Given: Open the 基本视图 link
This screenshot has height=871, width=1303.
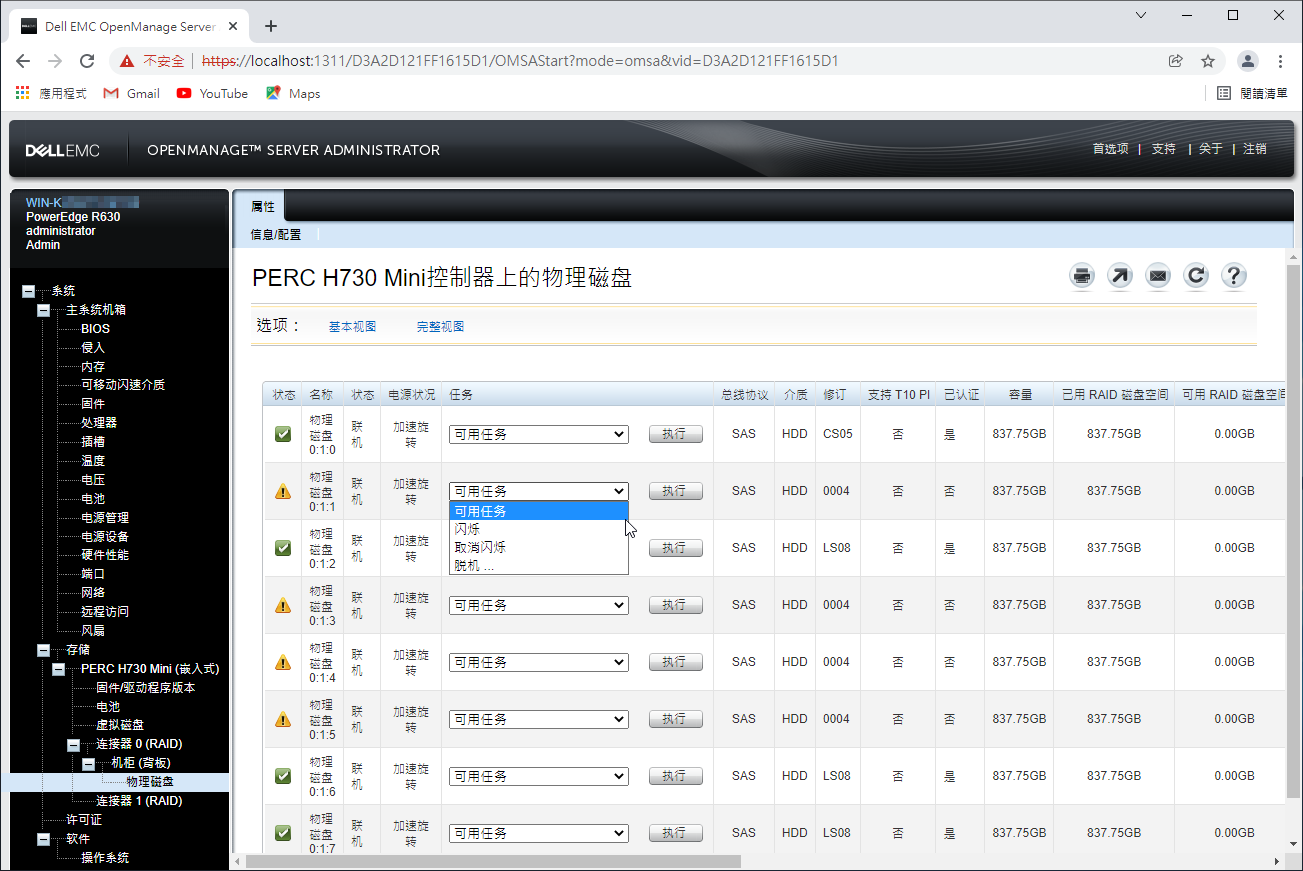Looking at the screenshot, I should (x=352, y=326).
